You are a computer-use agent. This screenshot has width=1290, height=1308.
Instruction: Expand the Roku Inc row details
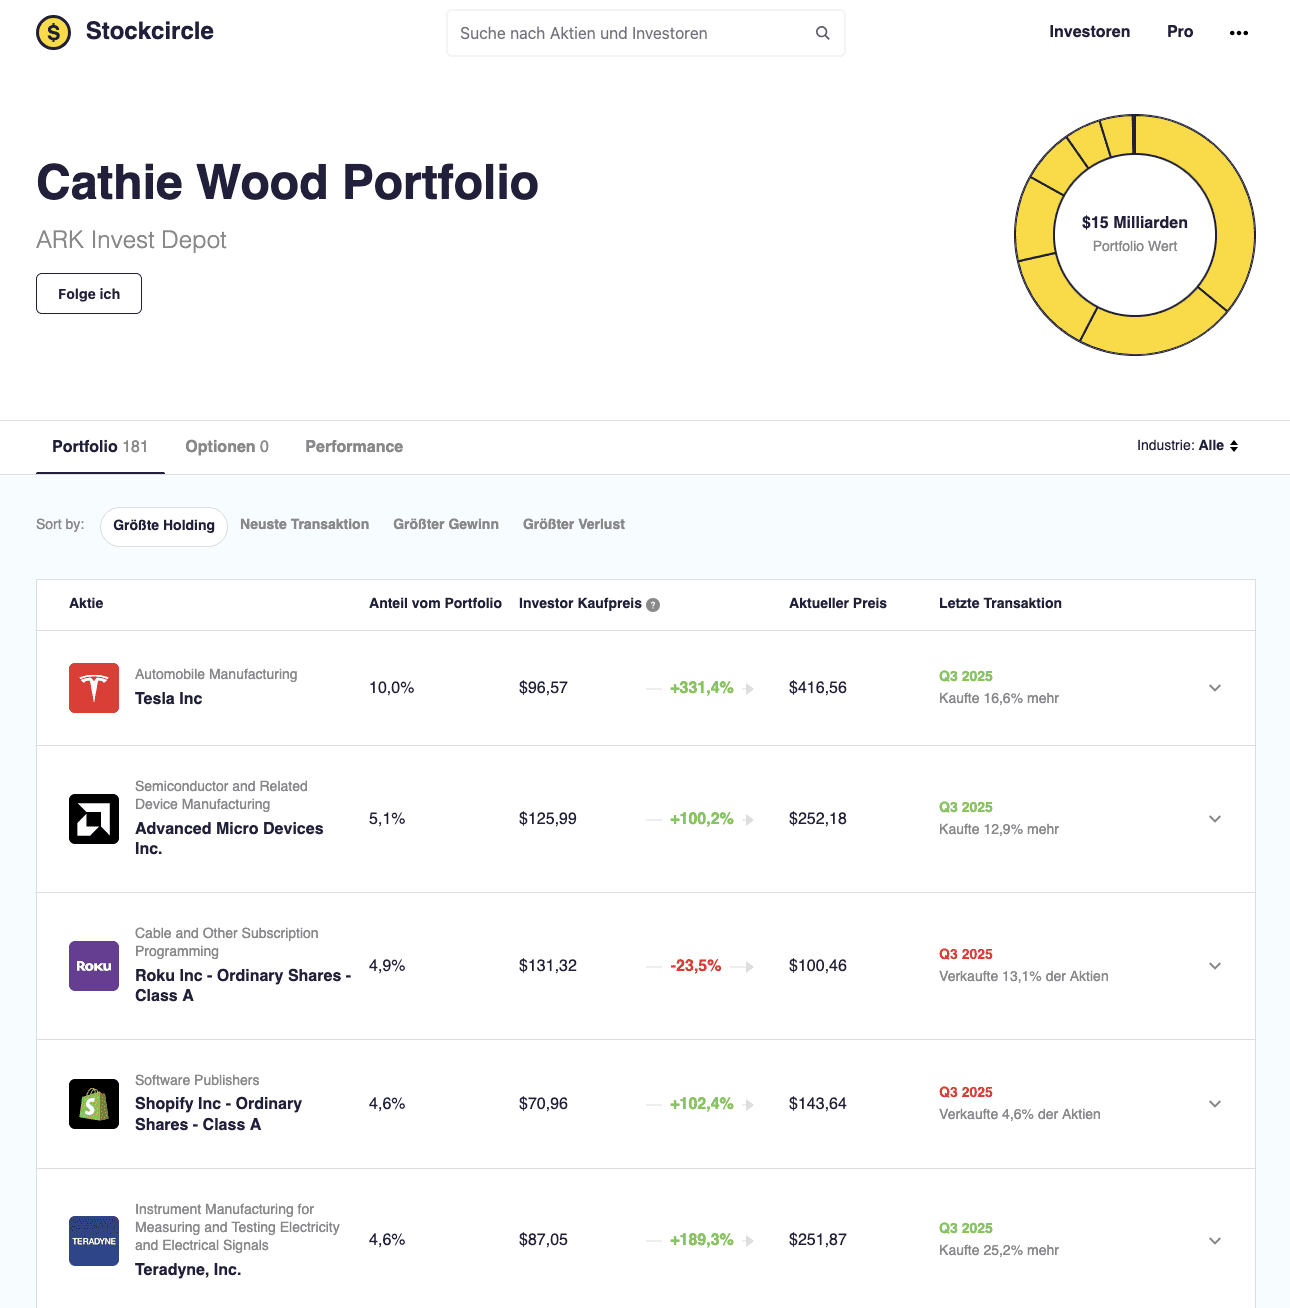[1214, 966]
